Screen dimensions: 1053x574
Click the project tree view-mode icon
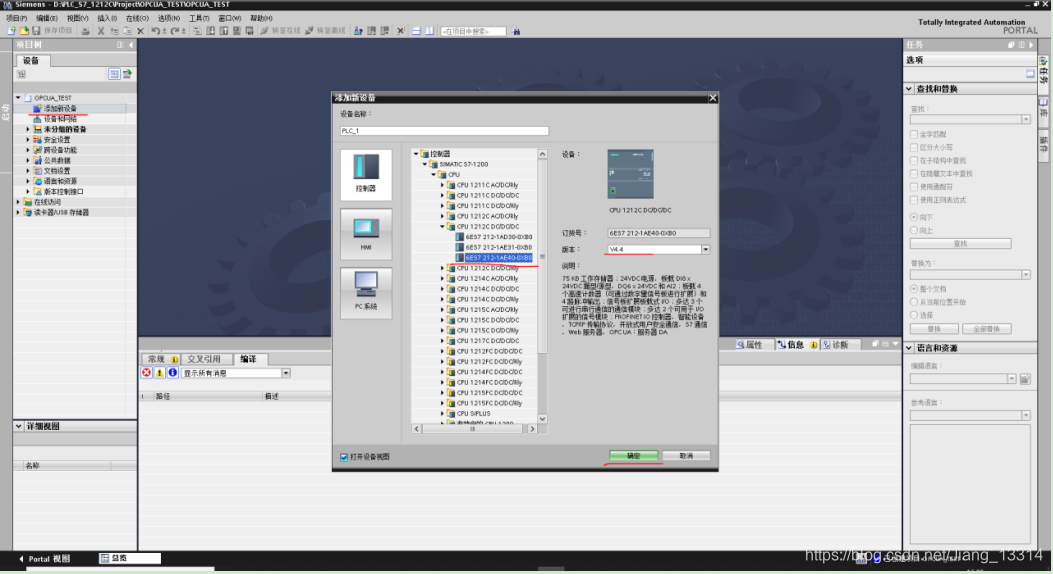pyautogui.click(x=114, y=74)
